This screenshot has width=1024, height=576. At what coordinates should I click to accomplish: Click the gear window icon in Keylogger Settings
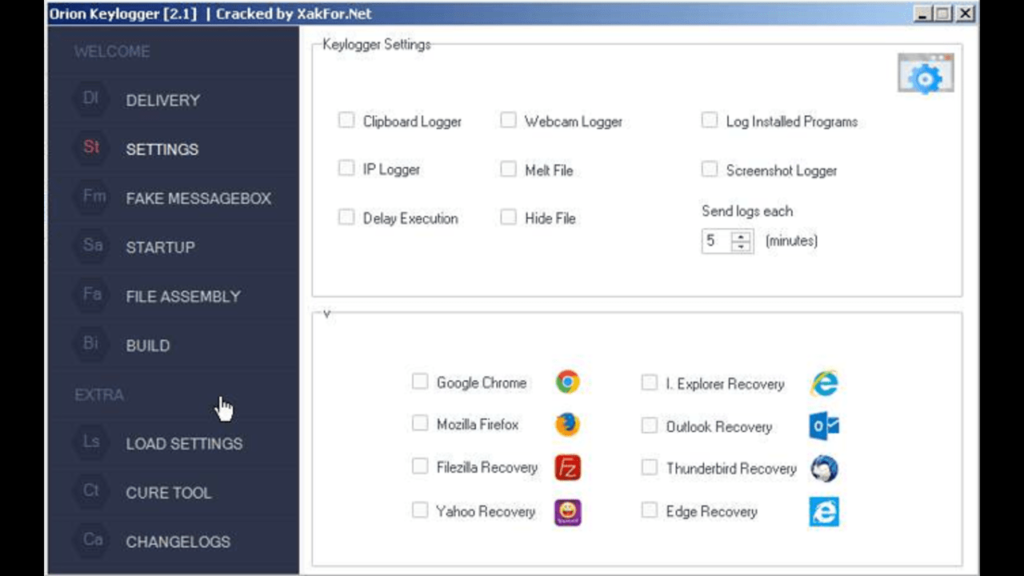pyautogui.click(x=925, y=73)
